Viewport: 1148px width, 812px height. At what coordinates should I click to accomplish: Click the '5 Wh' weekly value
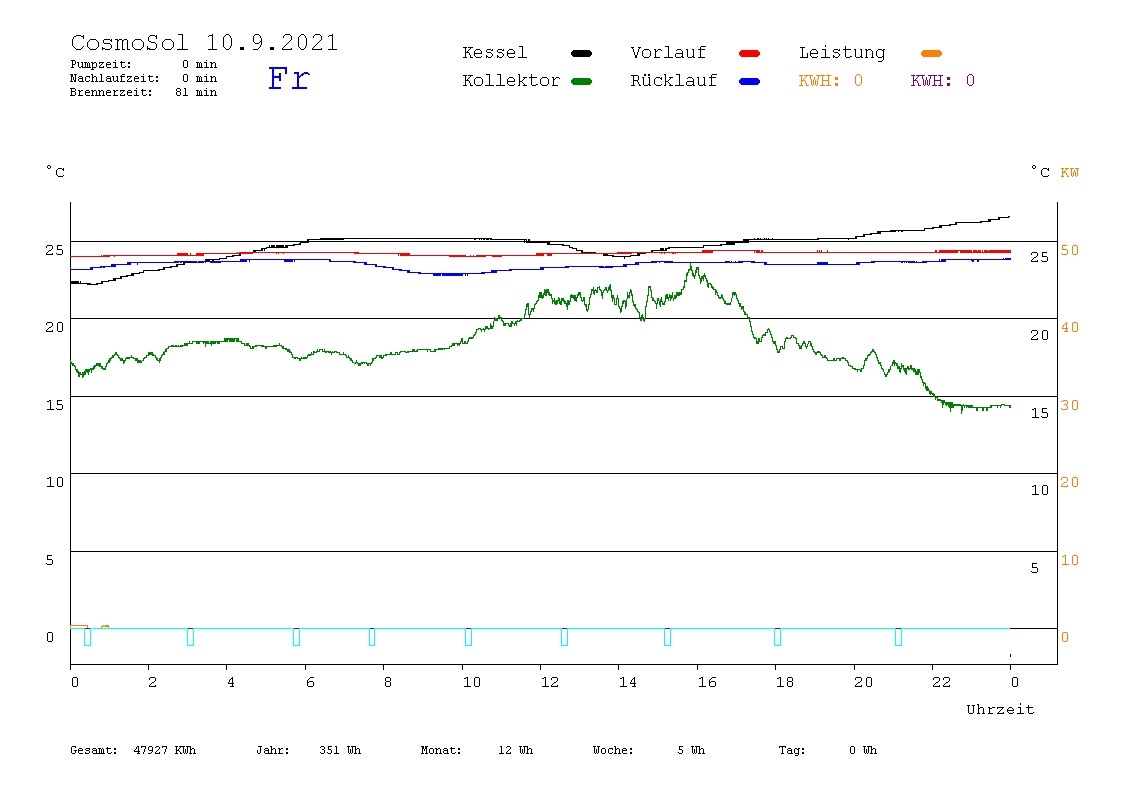tap(691, 750)
